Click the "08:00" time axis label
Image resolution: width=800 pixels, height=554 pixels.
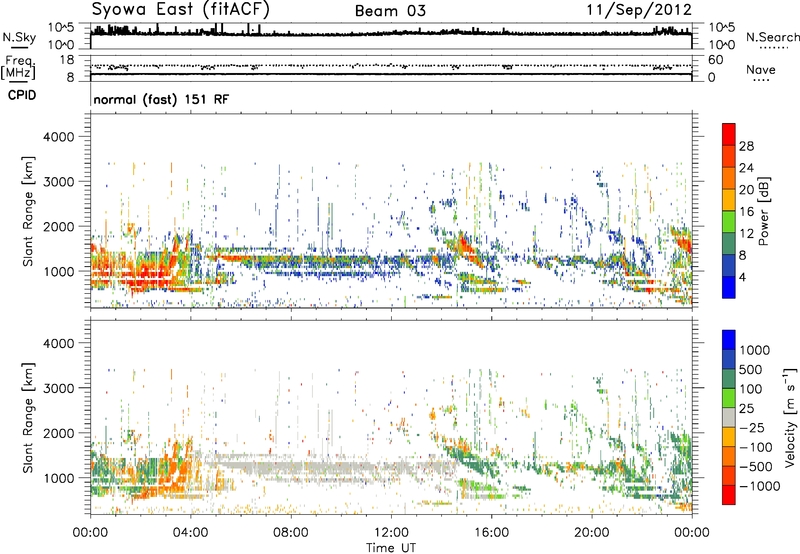(291, 533)
